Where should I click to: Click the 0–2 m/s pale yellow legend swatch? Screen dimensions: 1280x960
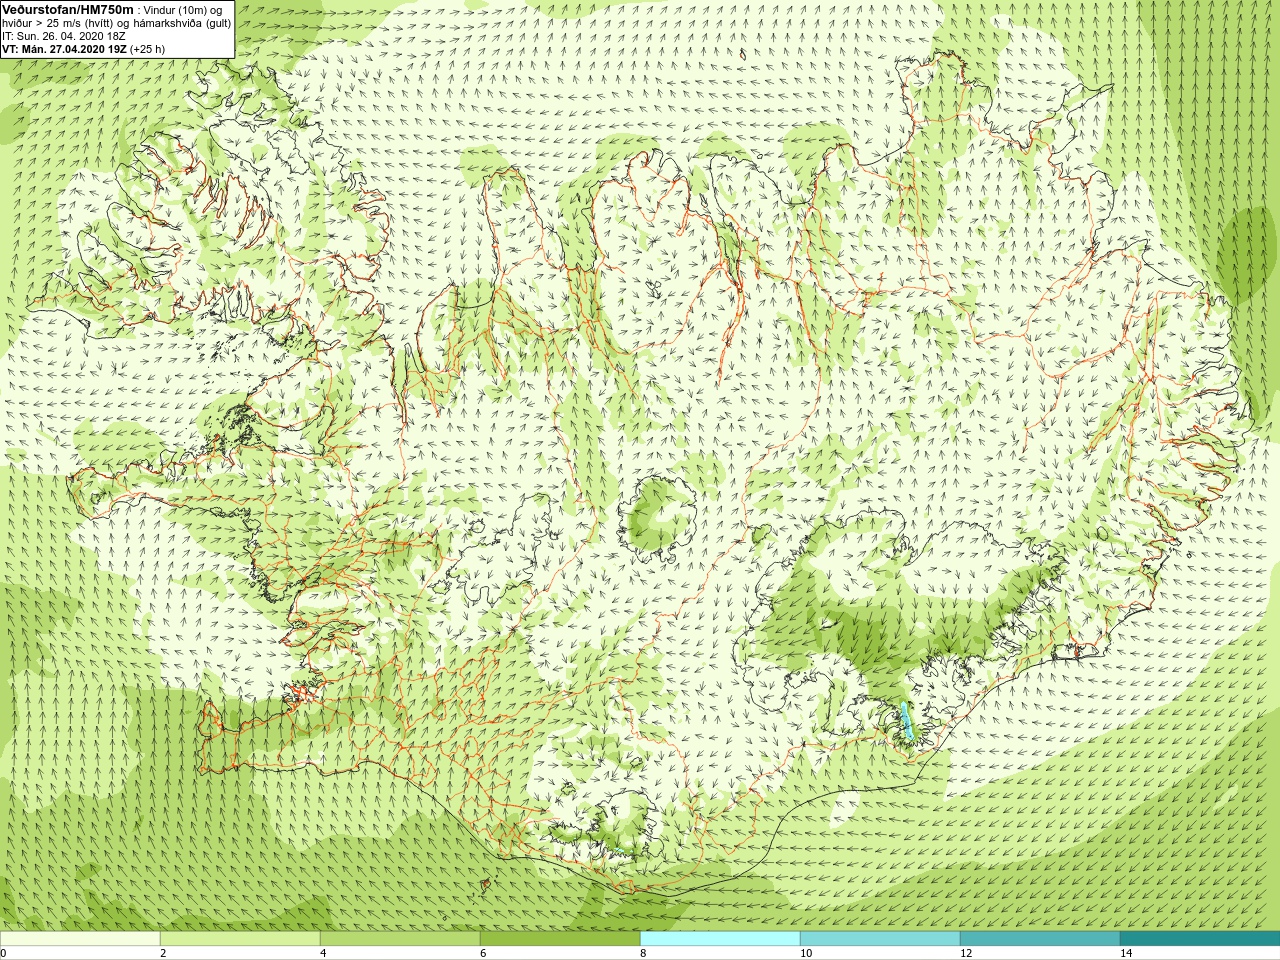pos(80,939)
